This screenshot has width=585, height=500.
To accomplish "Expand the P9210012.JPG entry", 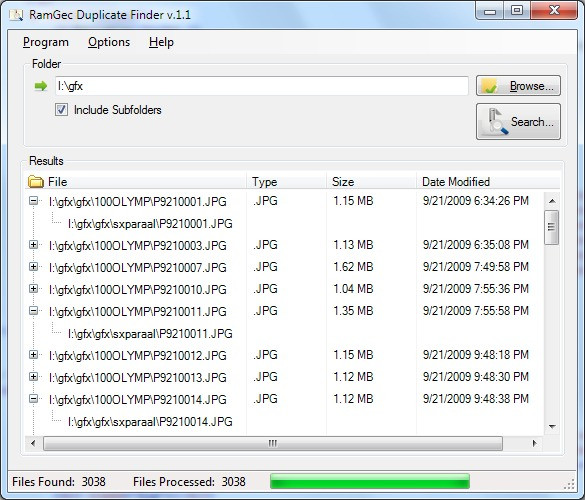I will tap(34, 355).
